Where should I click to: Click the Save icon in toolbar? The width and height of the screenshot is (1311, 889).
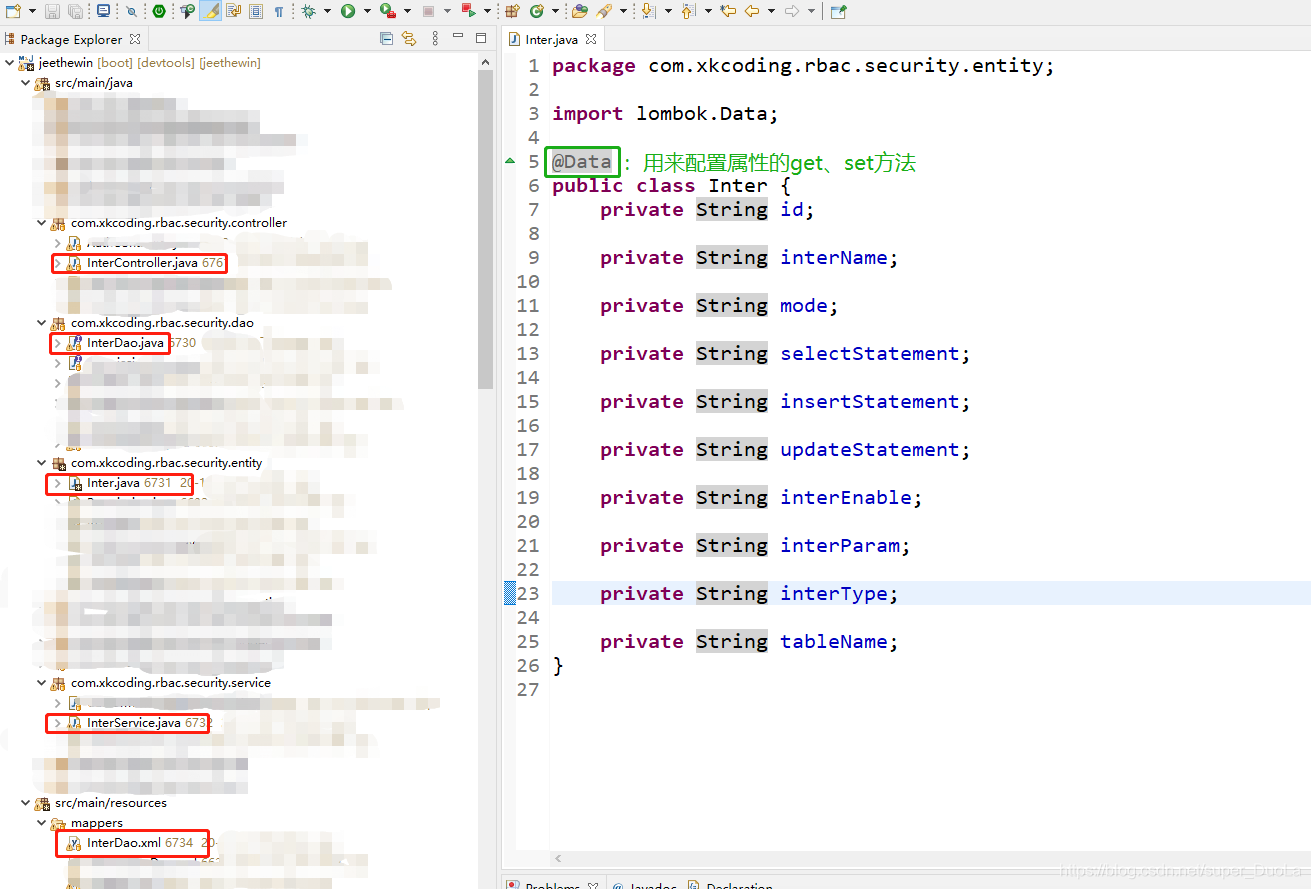point(52,11)
